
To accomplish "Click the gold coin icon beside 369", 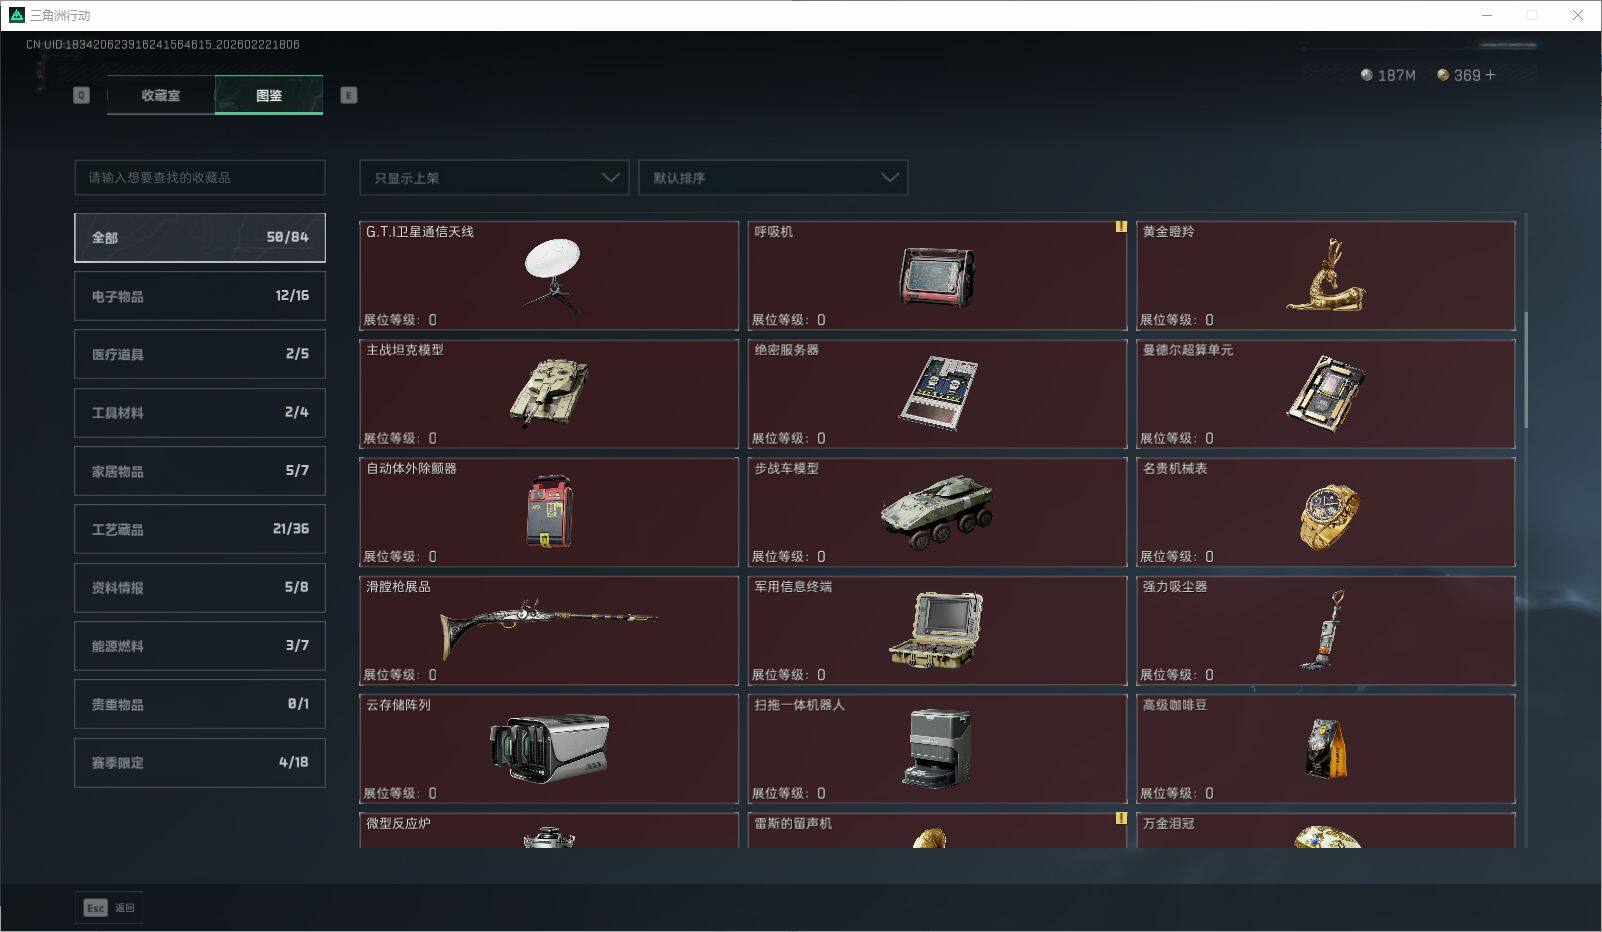I will click(x=1443, y=74).
